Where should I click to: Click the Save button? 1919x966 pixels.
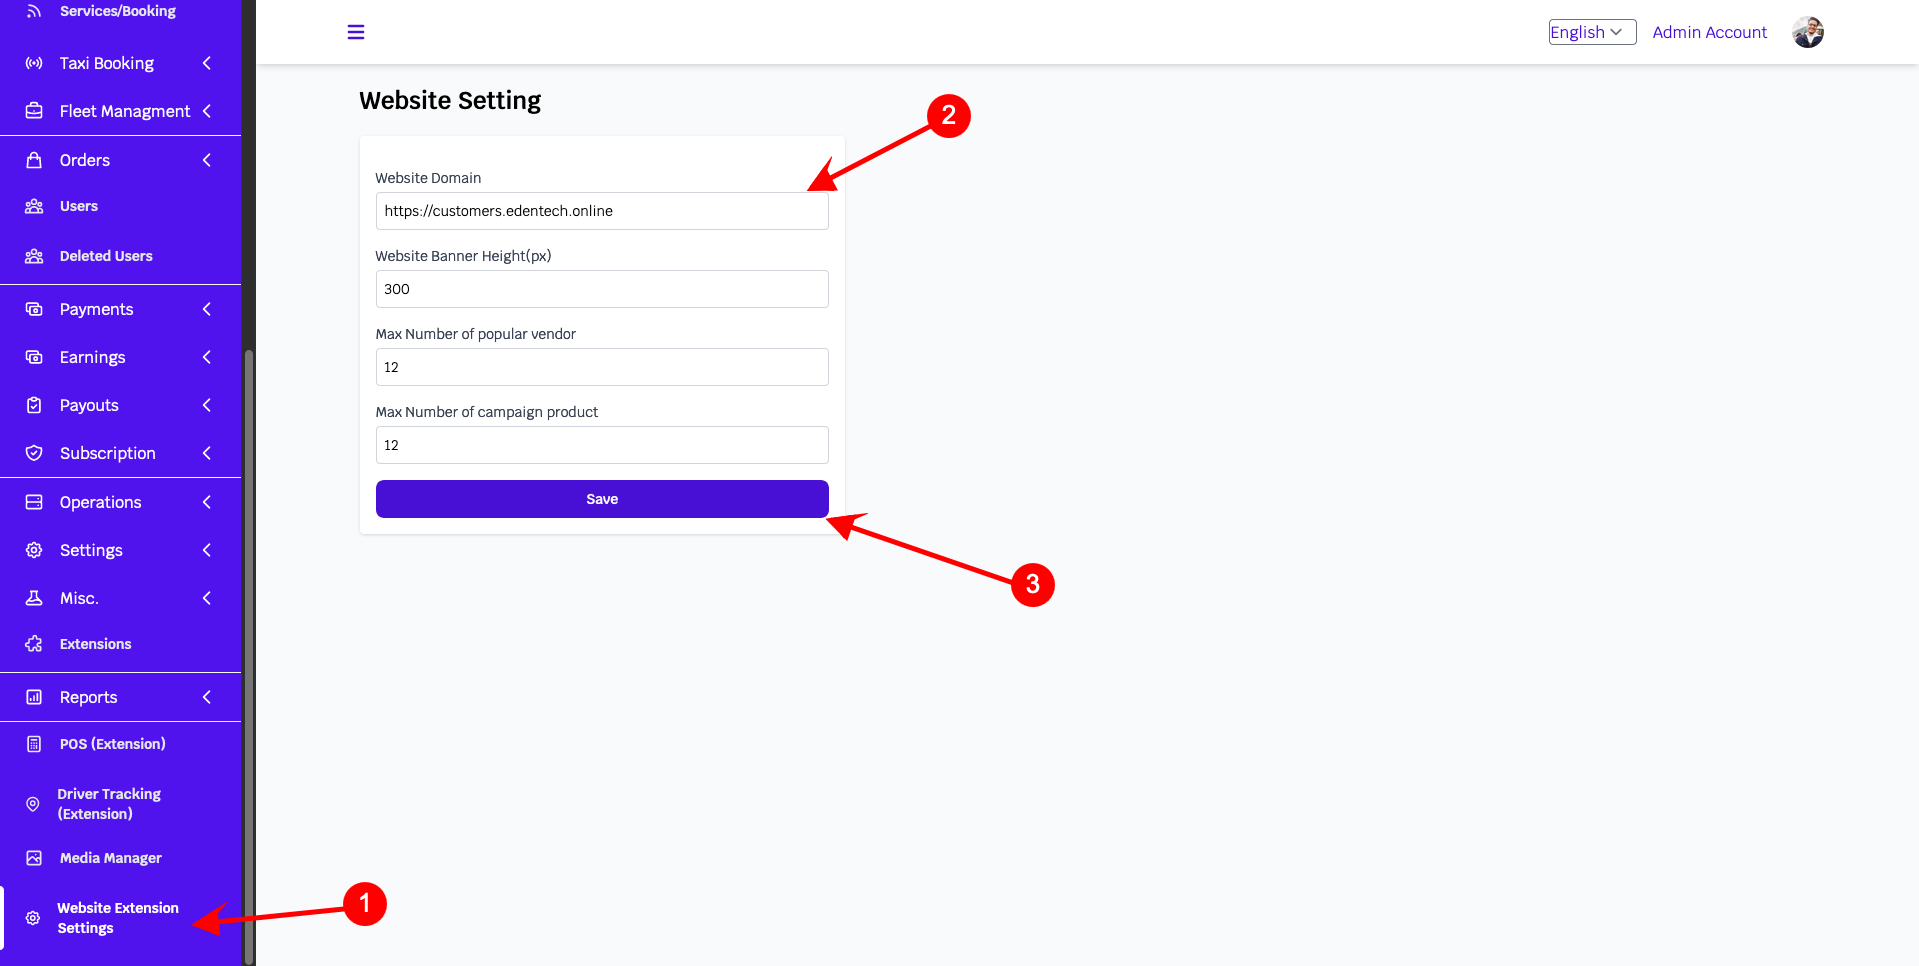tap(602, 499)
